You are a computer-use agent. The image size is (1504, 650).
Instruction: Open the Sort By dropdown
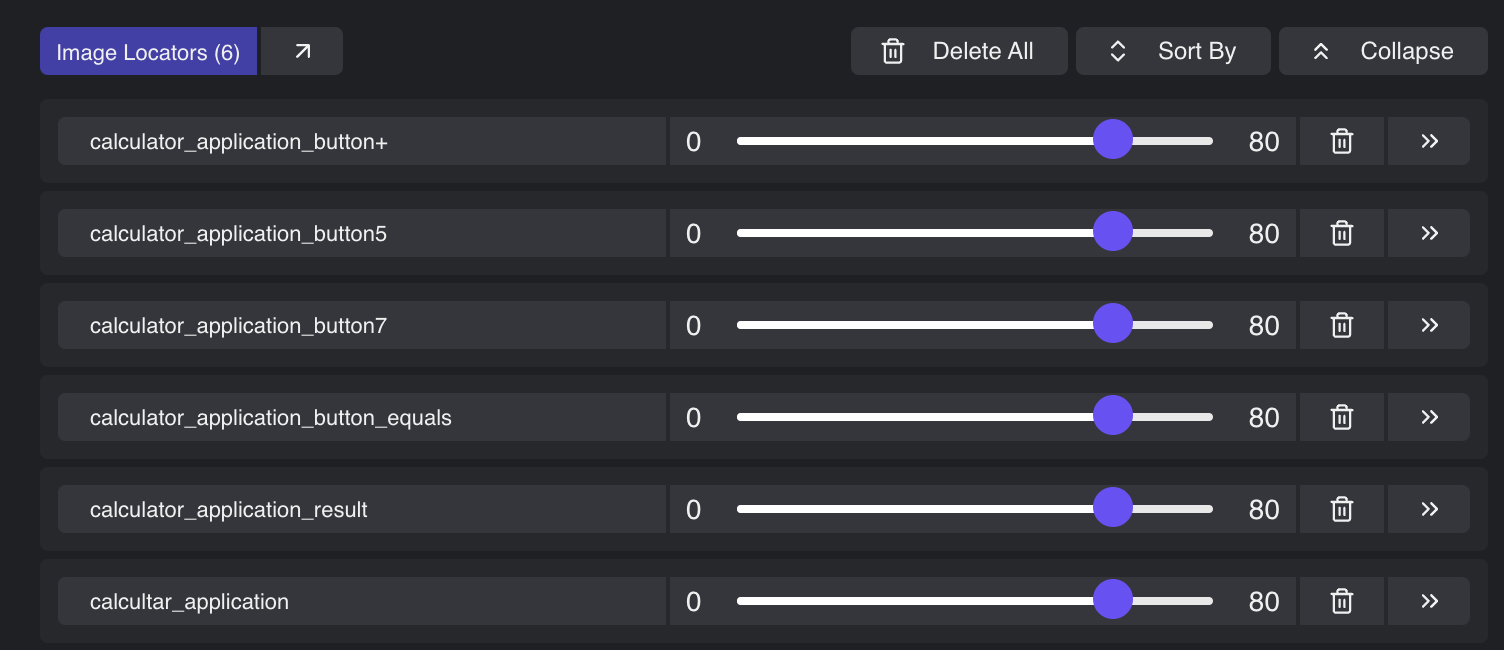[x=1173, y=51]
